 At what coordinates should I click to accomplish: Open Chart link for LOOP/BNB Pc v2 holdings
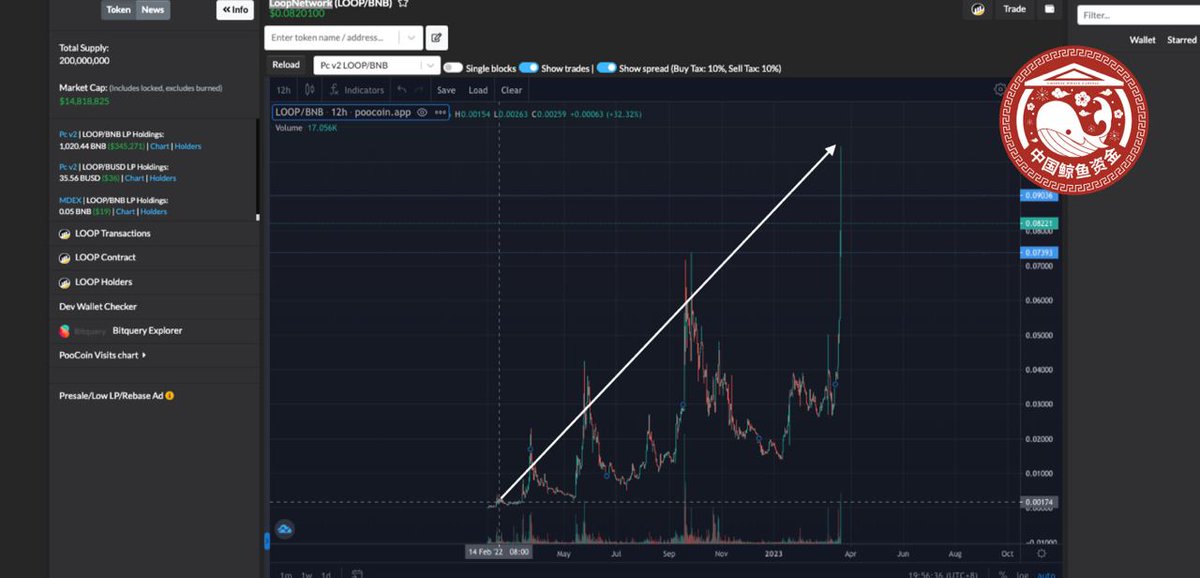160,146
